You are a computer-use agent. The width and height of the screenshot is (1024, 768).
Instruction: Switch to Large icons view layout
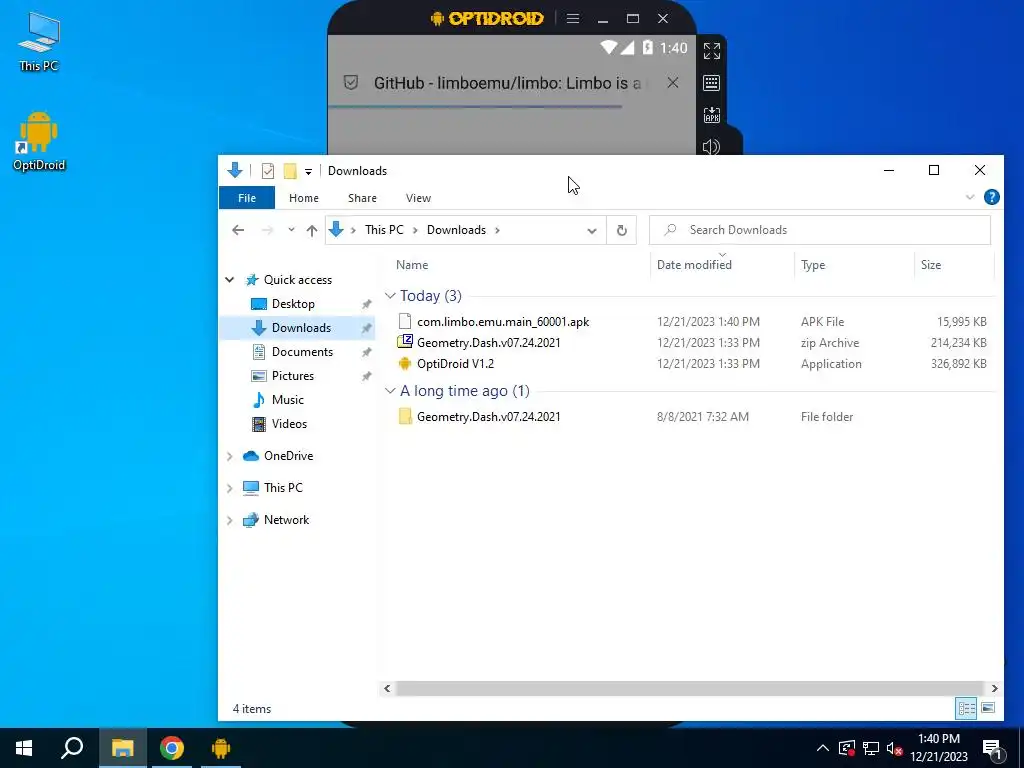(988, 708)
